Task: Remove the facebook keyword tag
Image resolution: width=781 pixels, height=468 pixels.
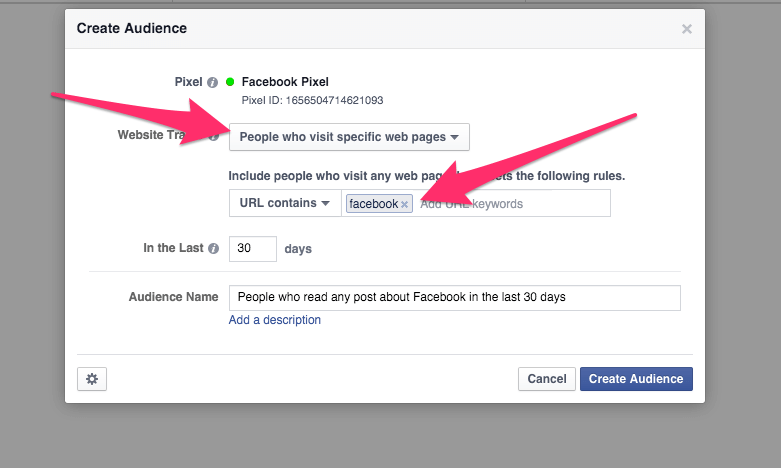Action: point(405,204)
